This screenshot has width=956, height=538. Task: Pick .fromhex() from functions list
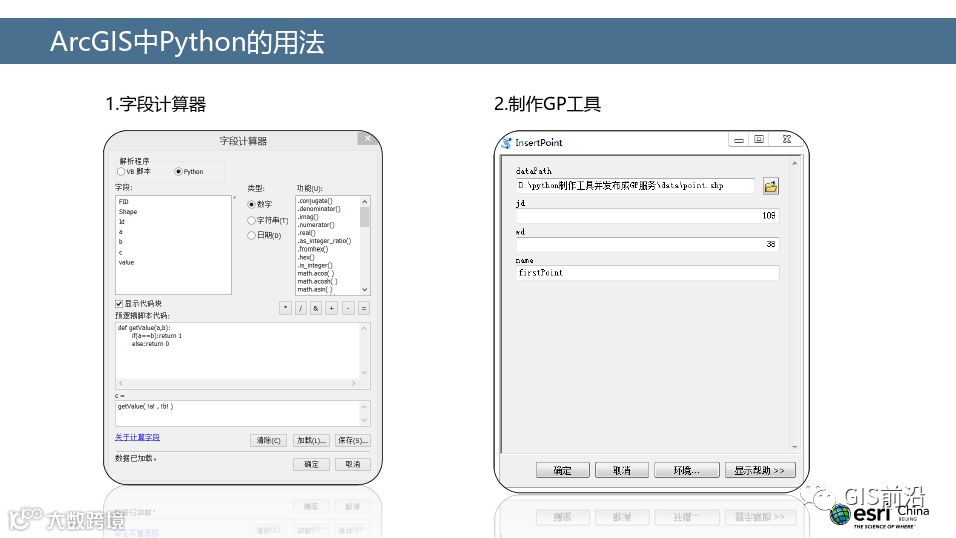(313, 249)
